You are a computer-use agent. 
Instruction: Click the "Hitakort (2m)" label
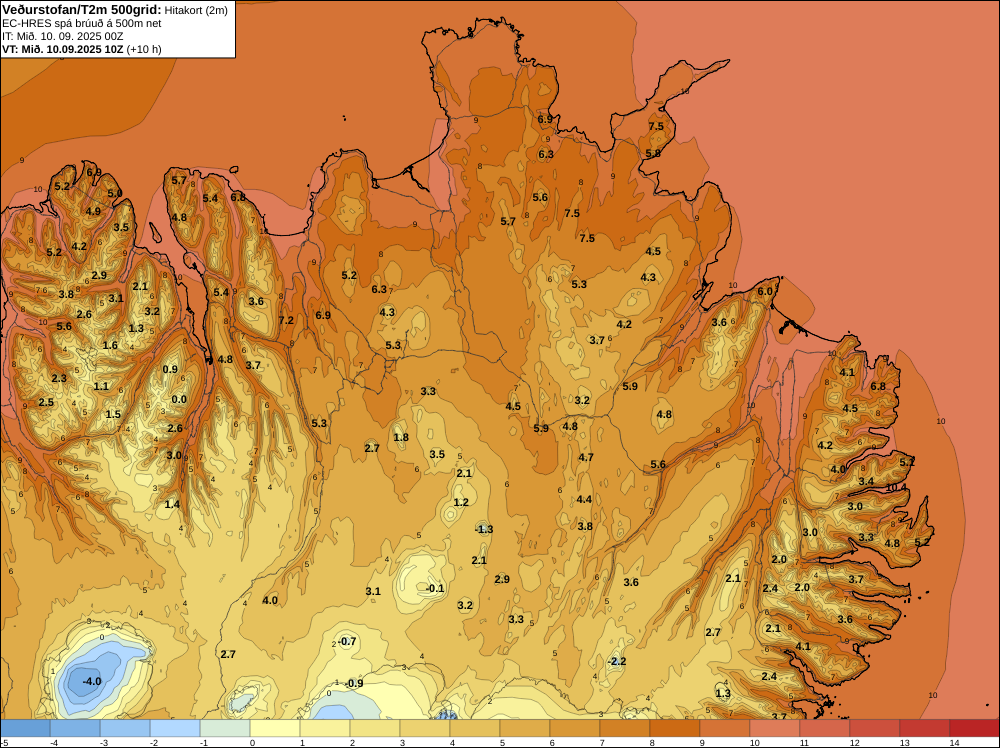point(196,10)
